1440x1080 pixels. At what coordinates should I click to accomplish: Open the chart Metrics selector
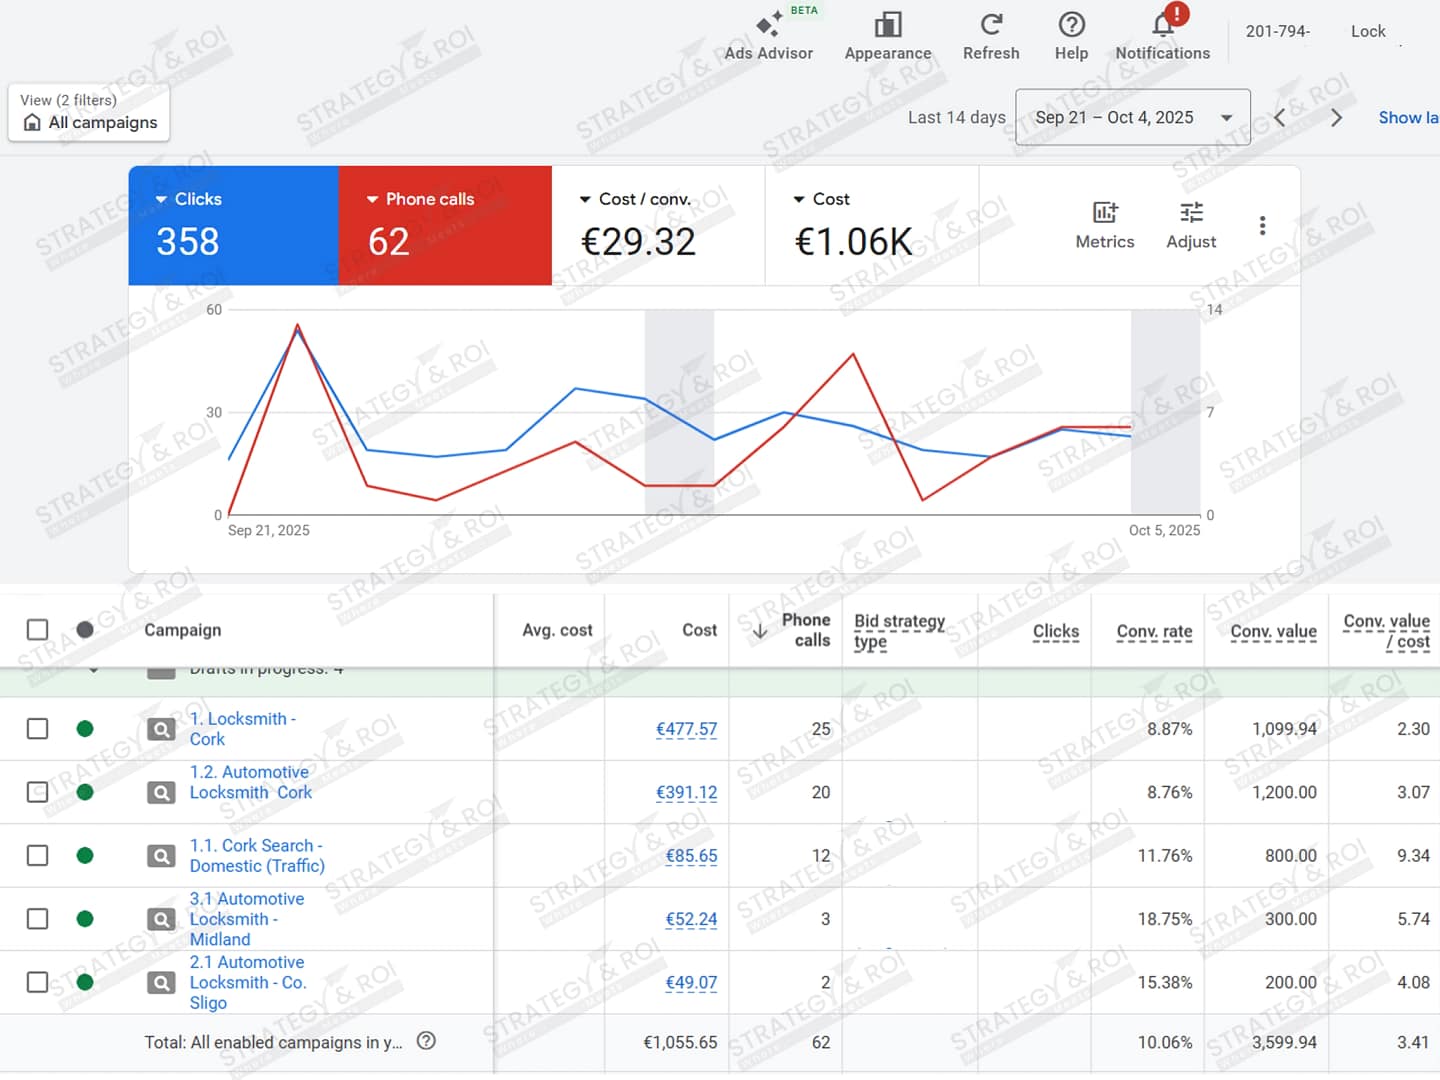click(1104, 225)
